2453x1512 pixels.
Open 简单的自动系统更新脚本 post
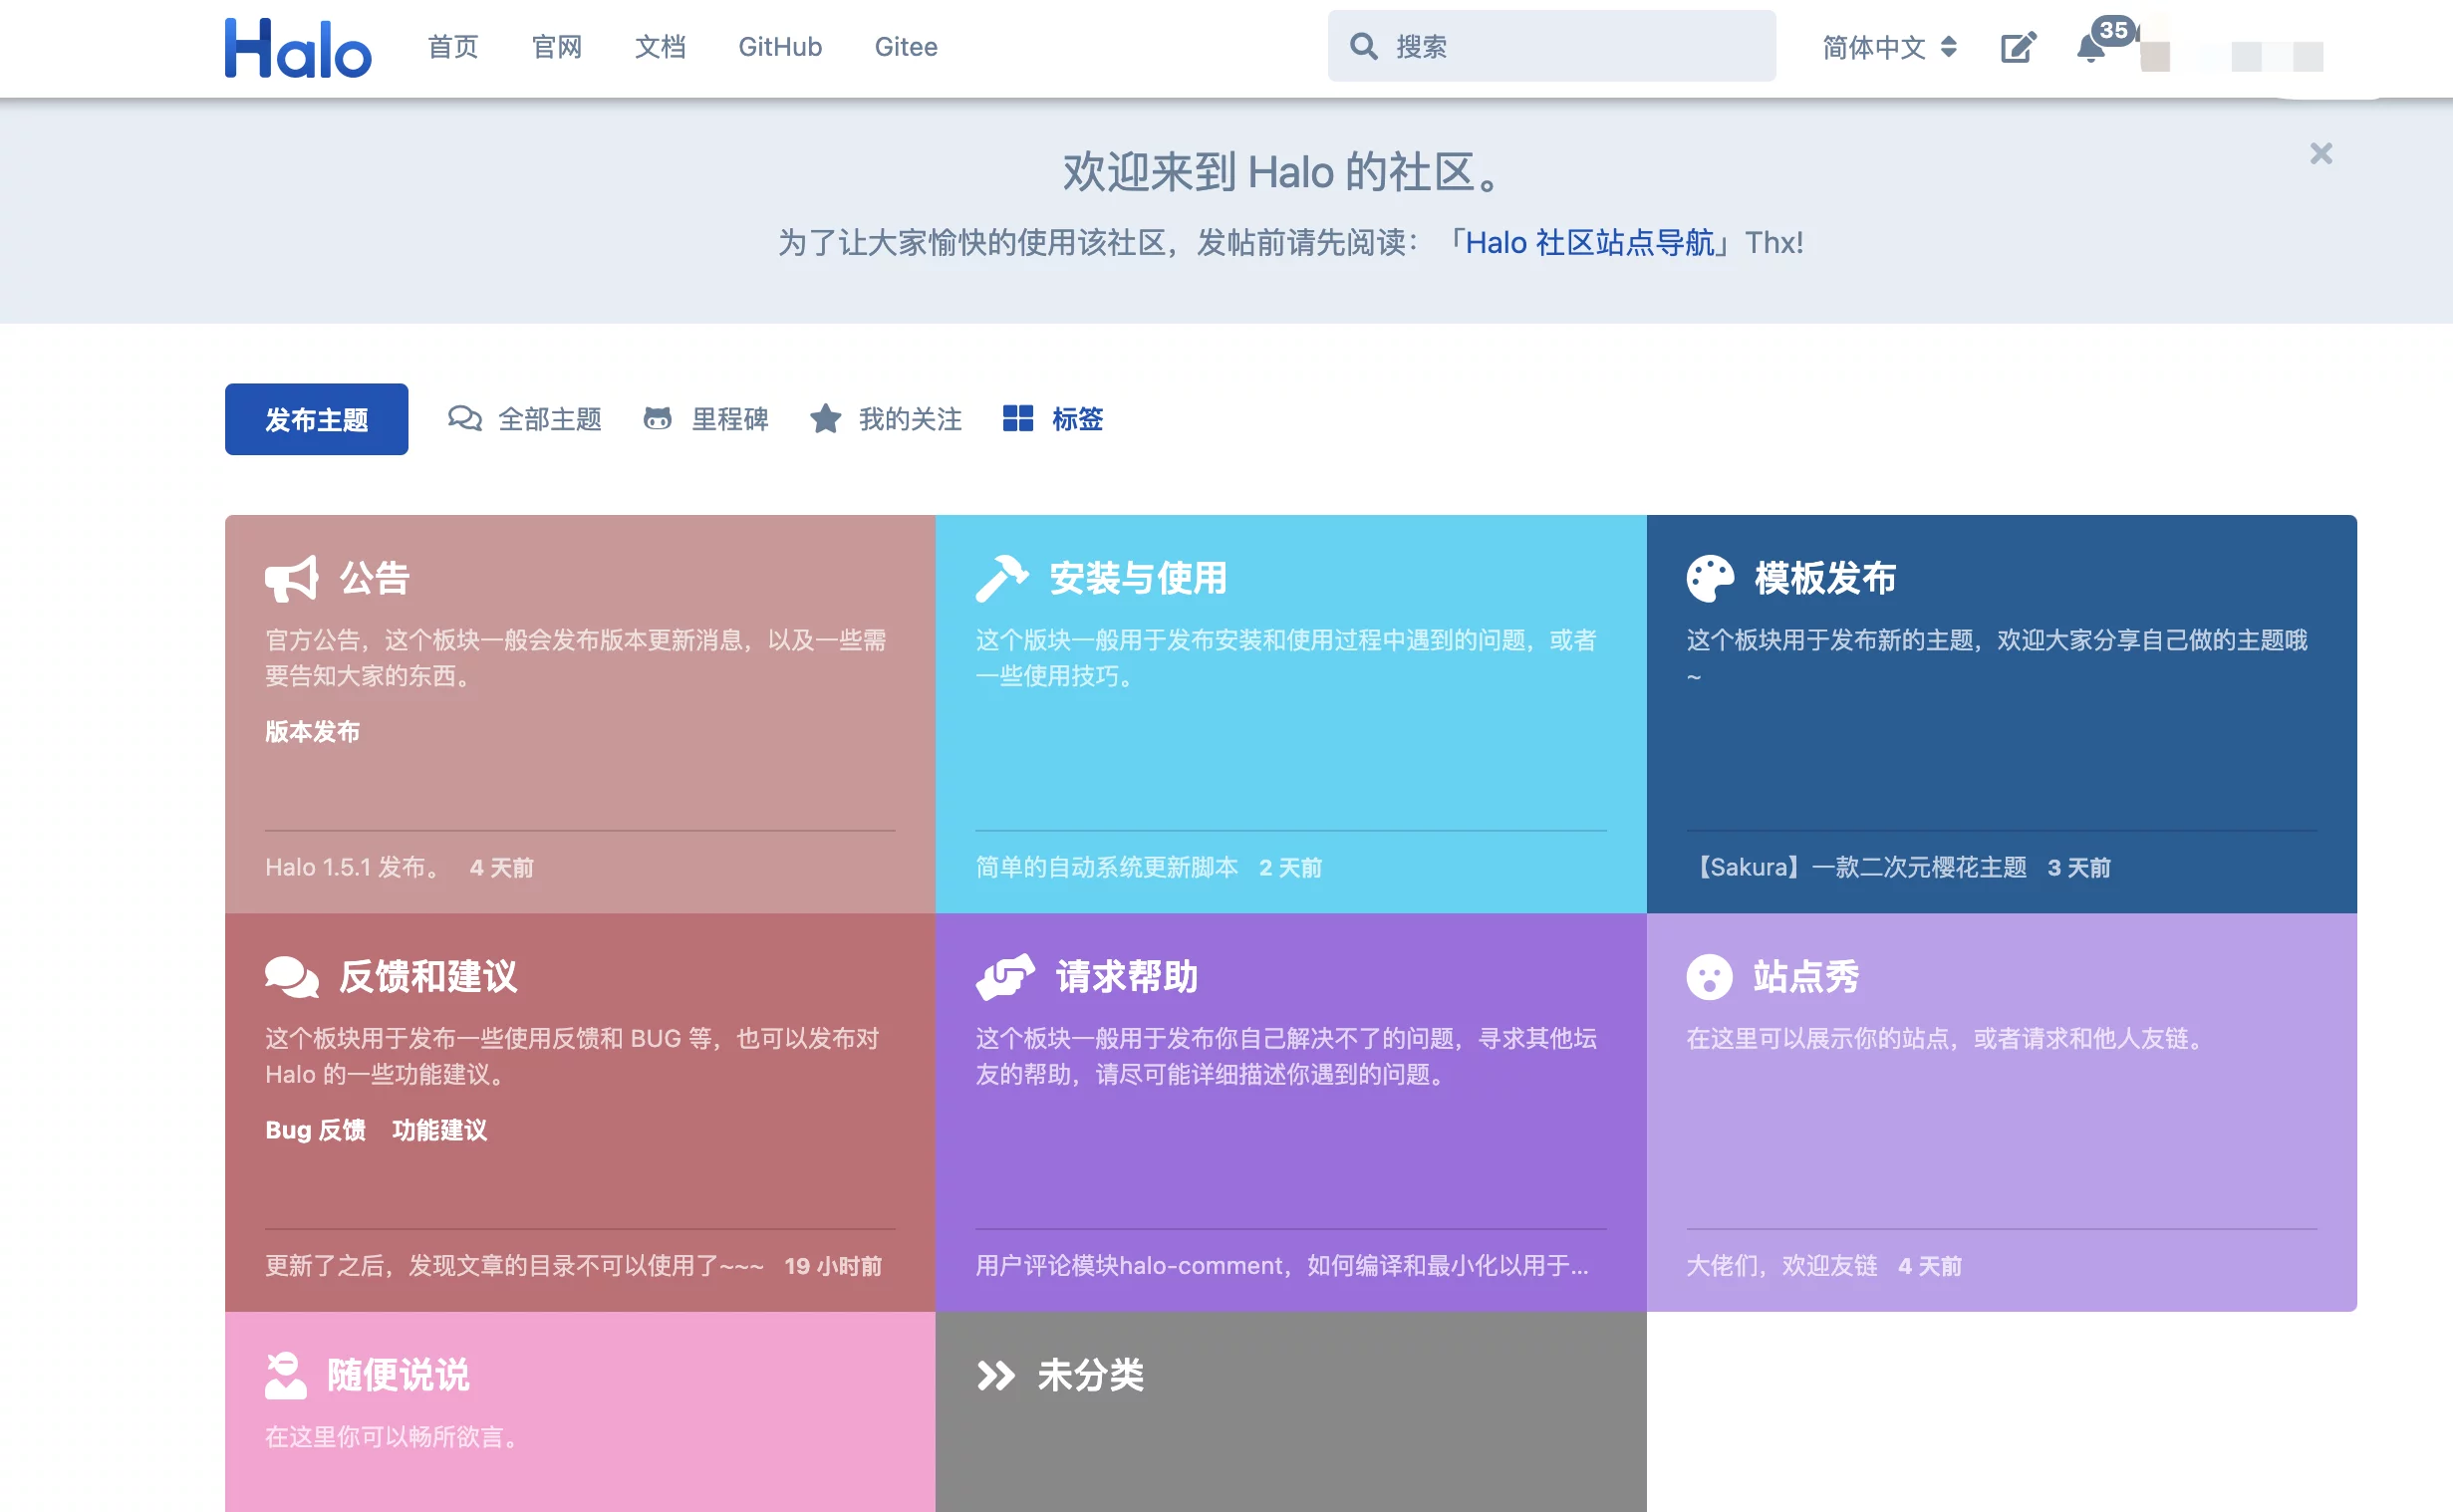tap(1107, 867)
